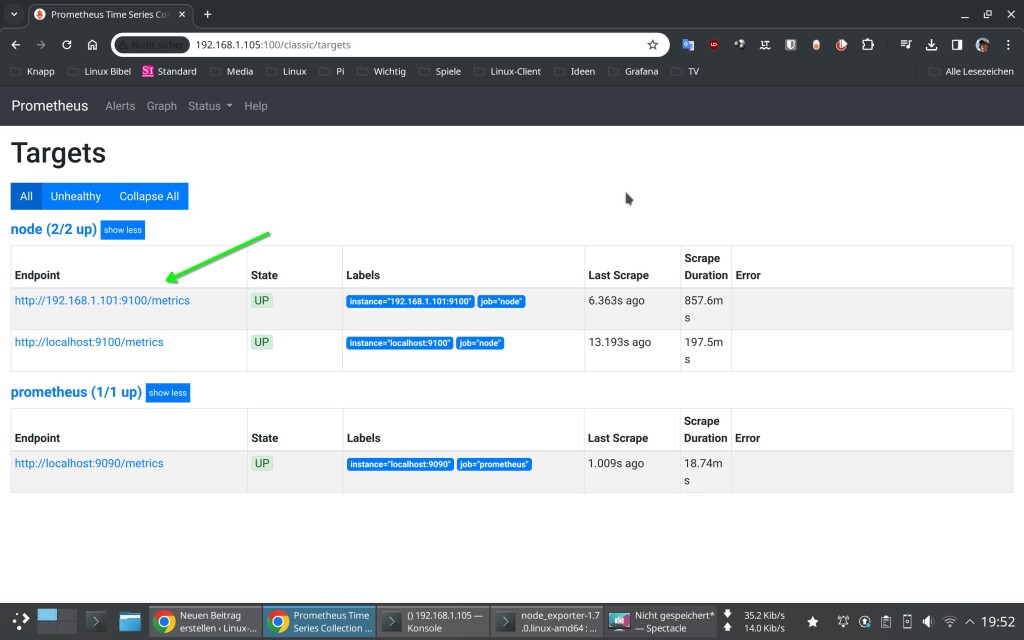Expand the hidden system tray icons

point(970,622)
